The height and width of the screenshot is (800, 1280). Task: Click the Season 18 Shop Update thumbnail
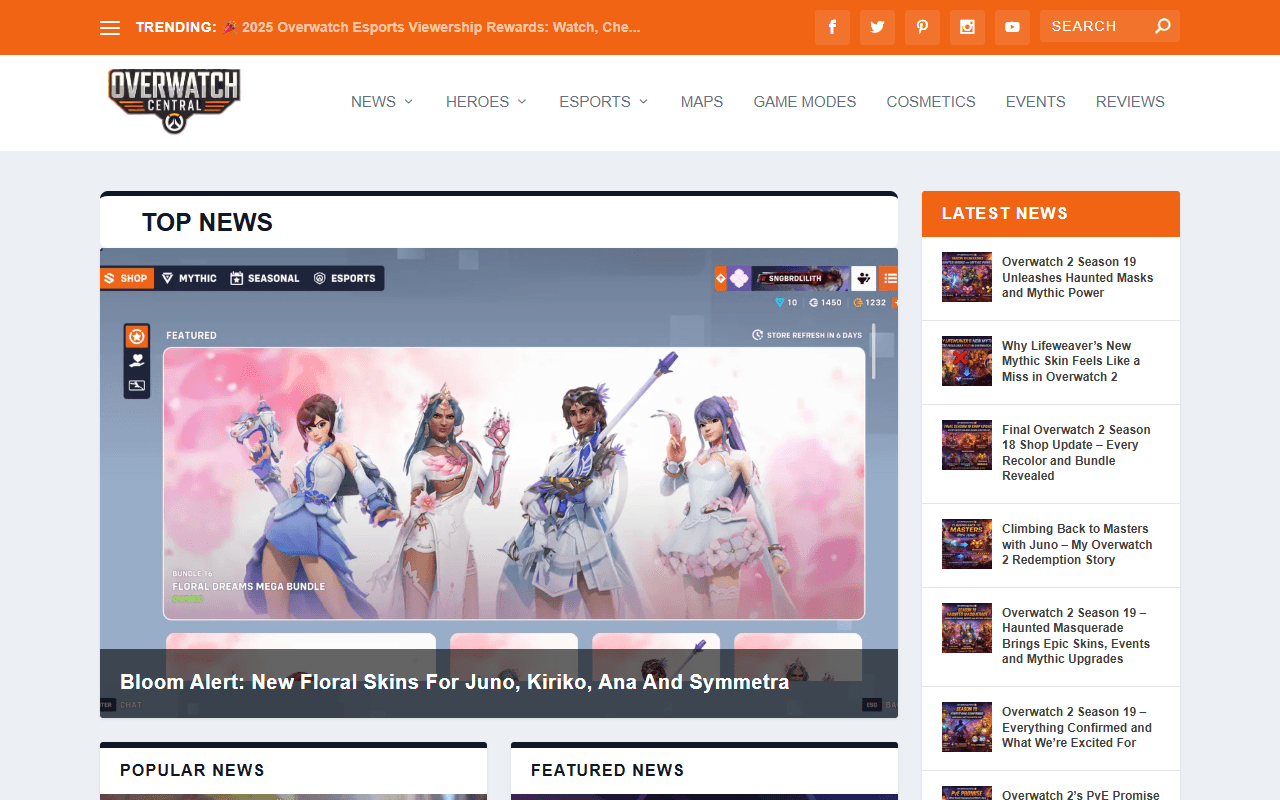[967, 445]
